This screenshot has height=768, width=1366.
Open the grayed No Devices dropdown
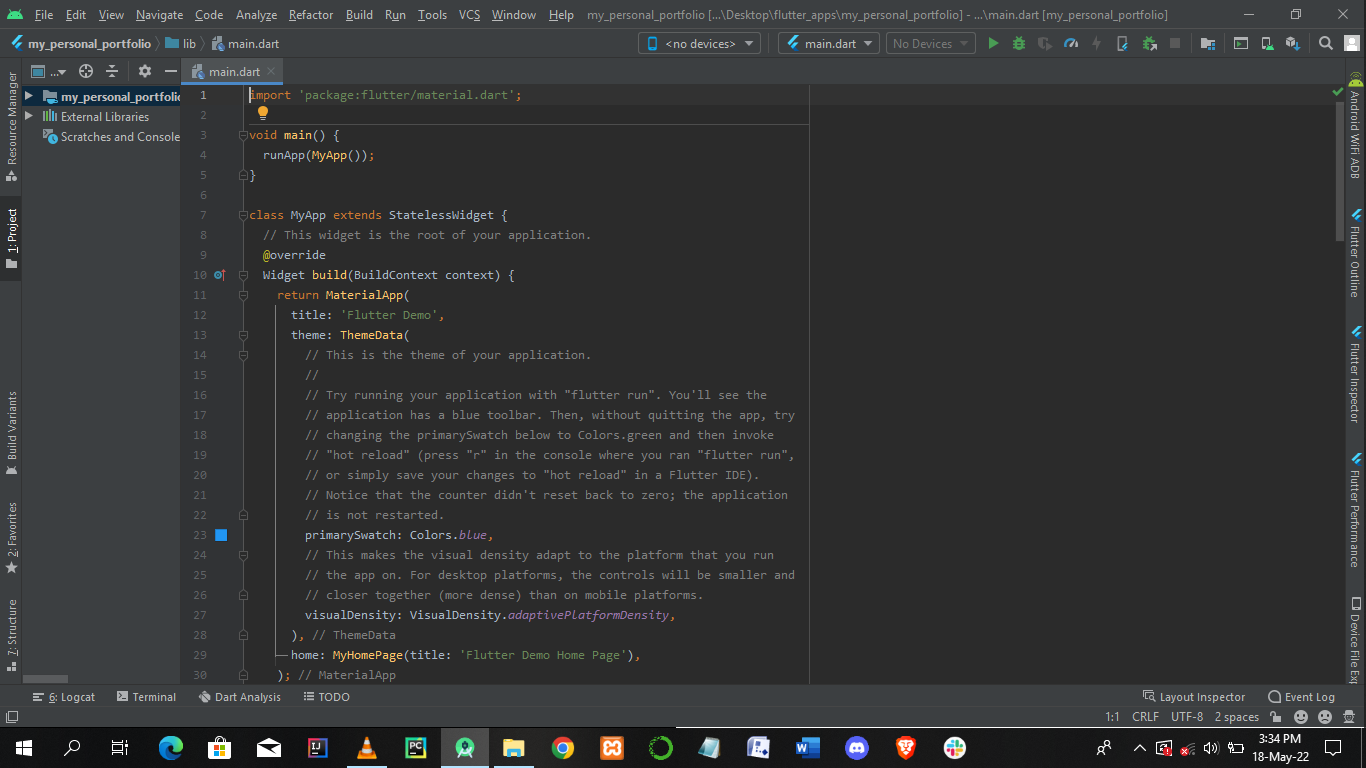[x=931, y=43]
